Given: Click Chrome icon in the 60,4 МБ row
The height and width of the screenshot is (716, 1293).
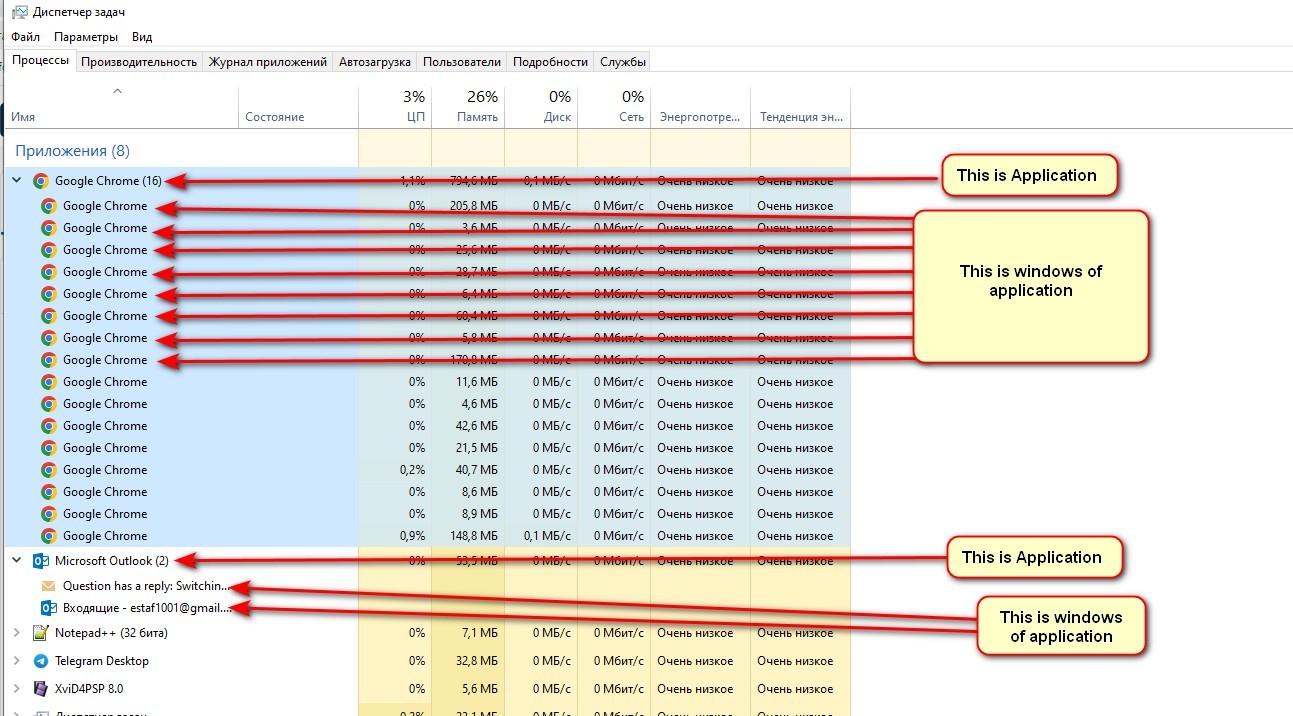Looking at the screenshot, I should (x=49, y=316).
